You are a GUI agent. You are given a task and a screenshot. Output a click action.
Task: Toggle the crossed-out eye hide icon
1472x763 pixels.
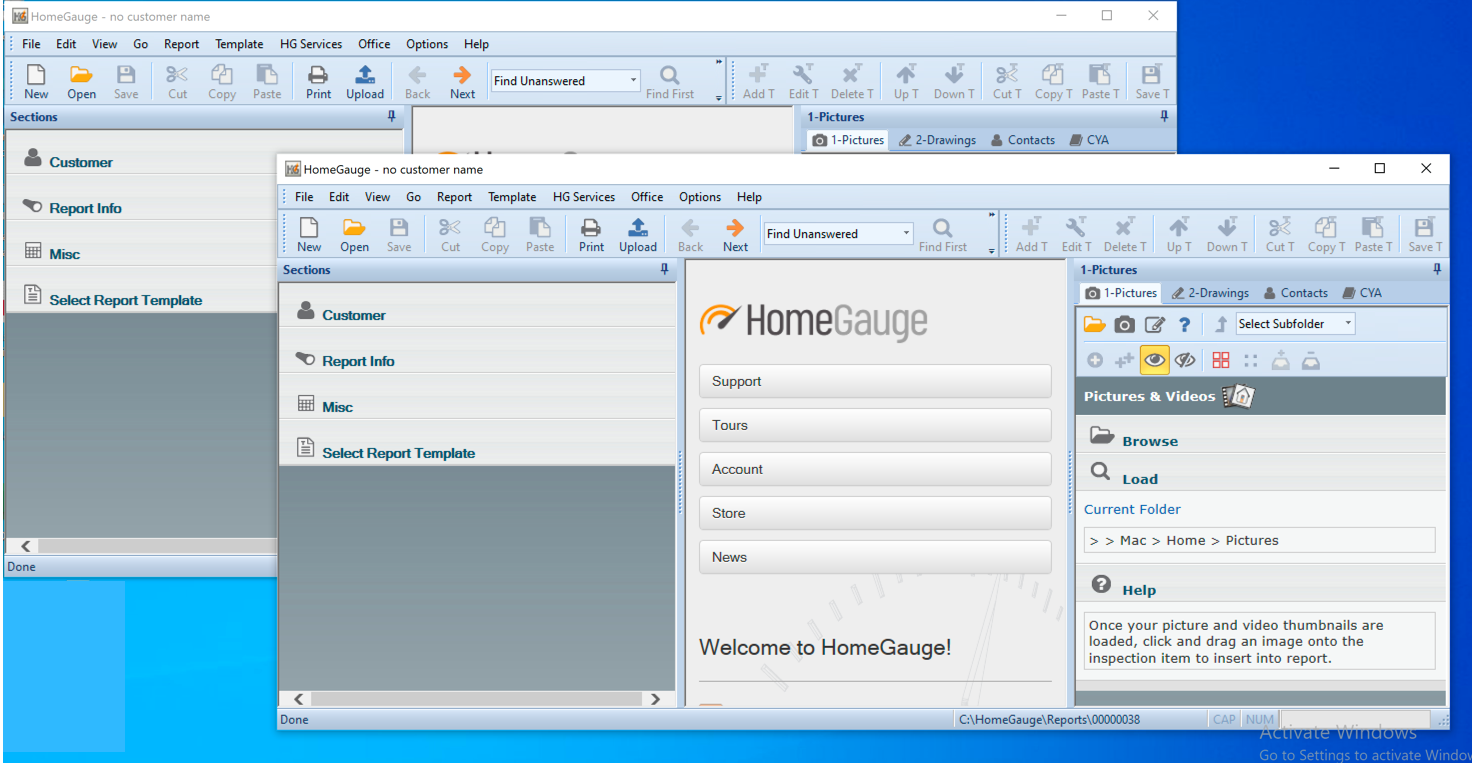click(x=1185, y=360)
